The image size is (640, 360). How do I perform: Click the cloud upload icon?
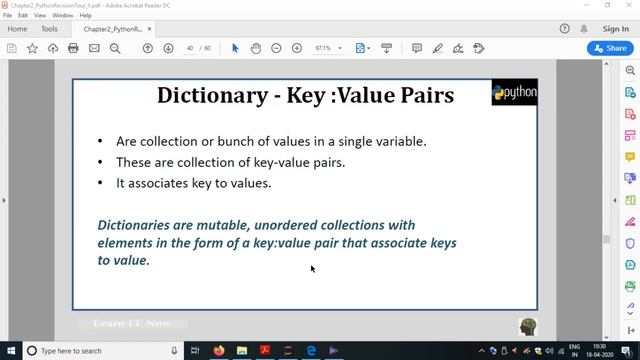53,48
